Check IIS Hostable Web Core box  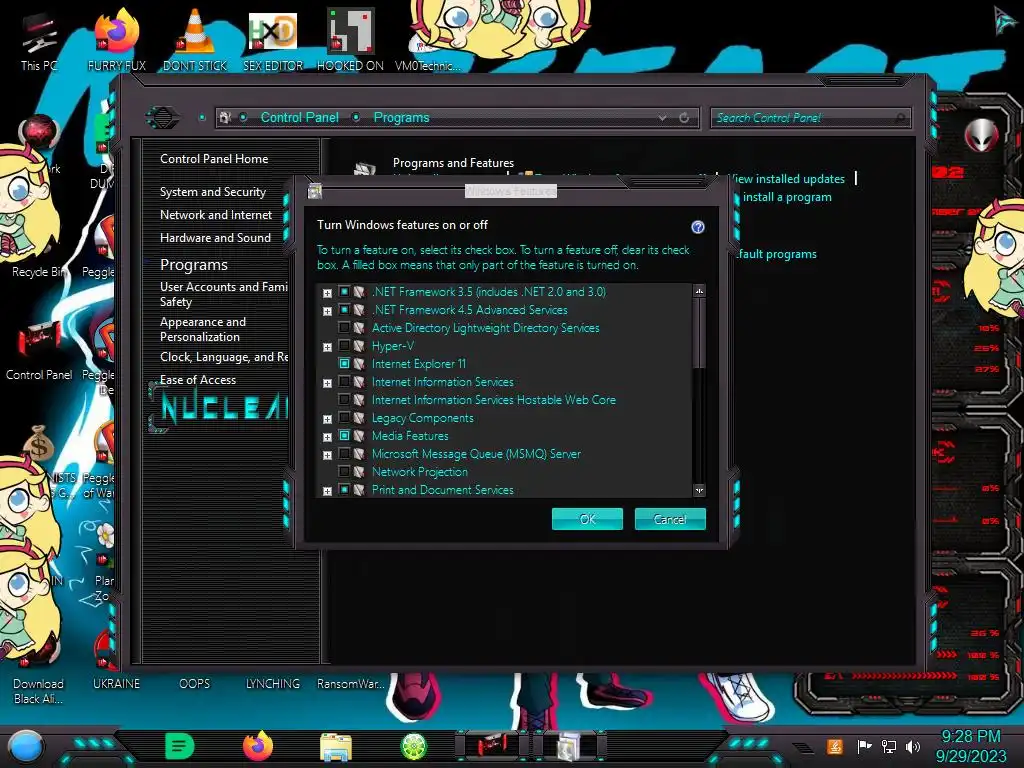344,399
